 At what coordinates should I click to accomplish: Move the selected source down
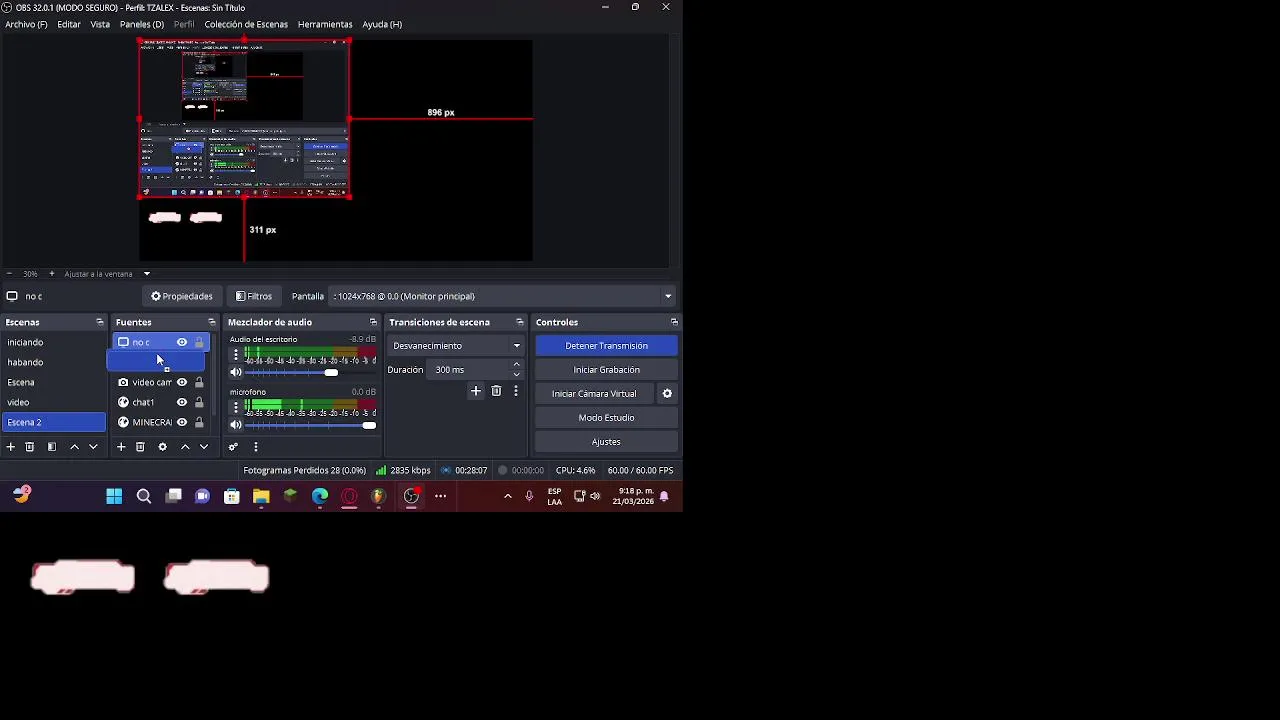(204, 447)
